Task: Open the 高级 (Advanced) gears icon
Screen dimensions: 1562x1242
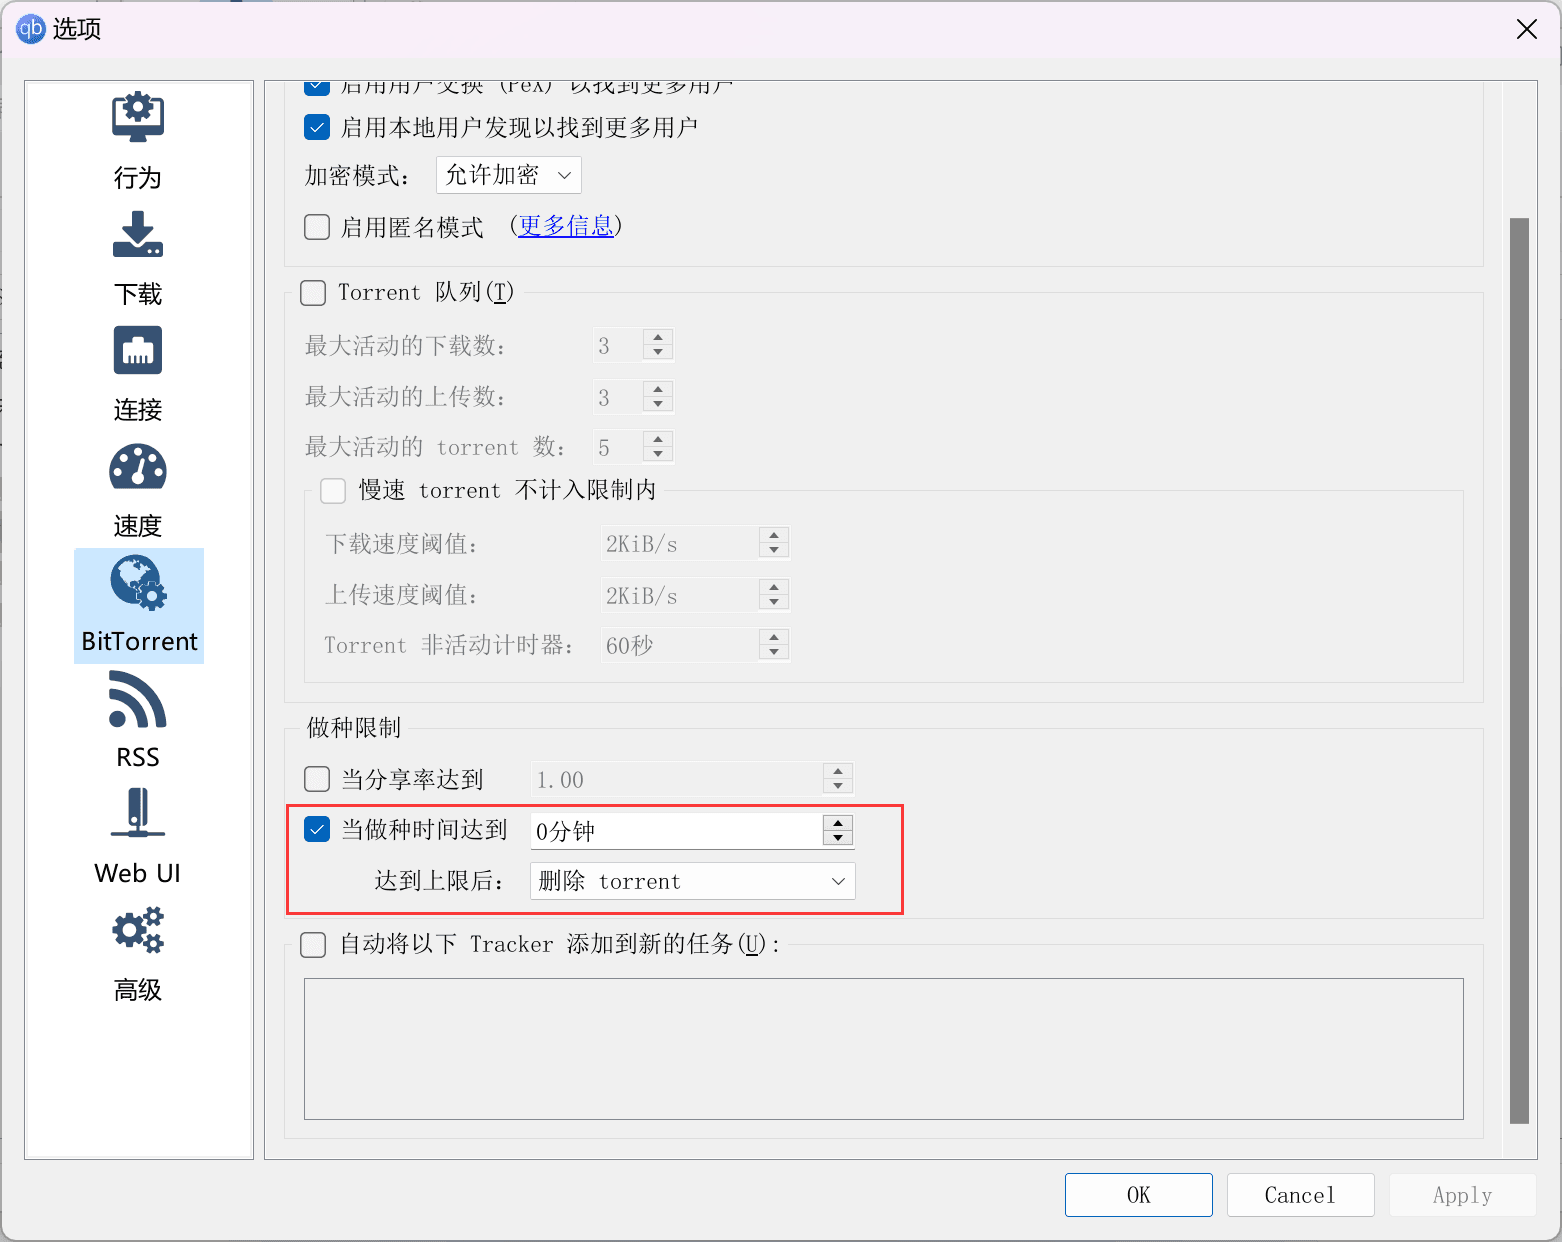Action: coord(138,930)
